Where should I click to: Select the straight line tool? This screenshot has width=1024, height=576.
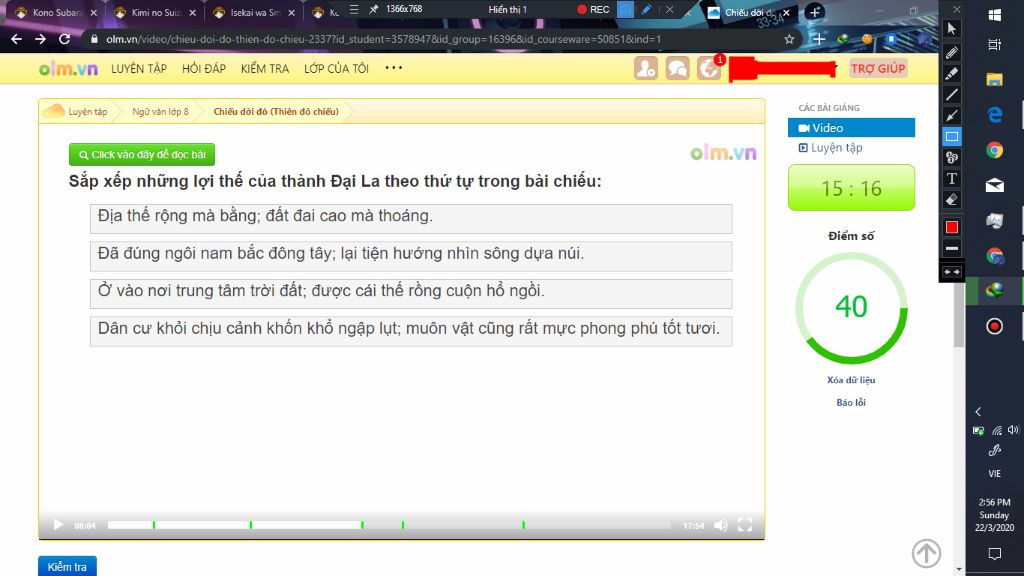click(x=952, y=94)
